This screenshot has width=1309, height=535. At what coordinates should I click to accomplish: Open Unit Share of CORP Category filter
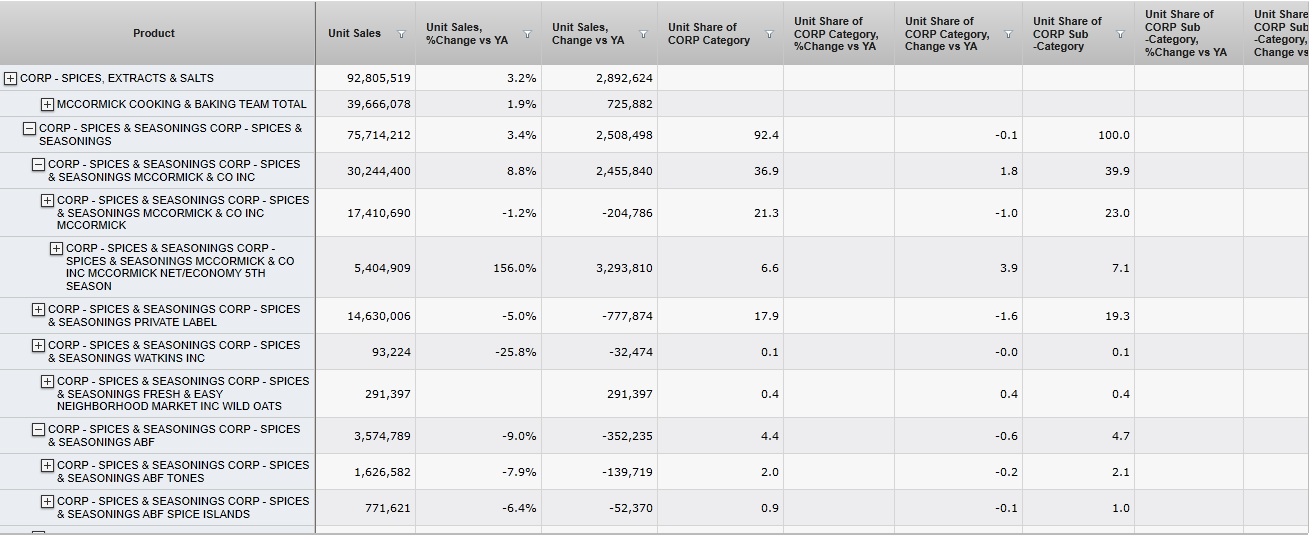[770, 34]
